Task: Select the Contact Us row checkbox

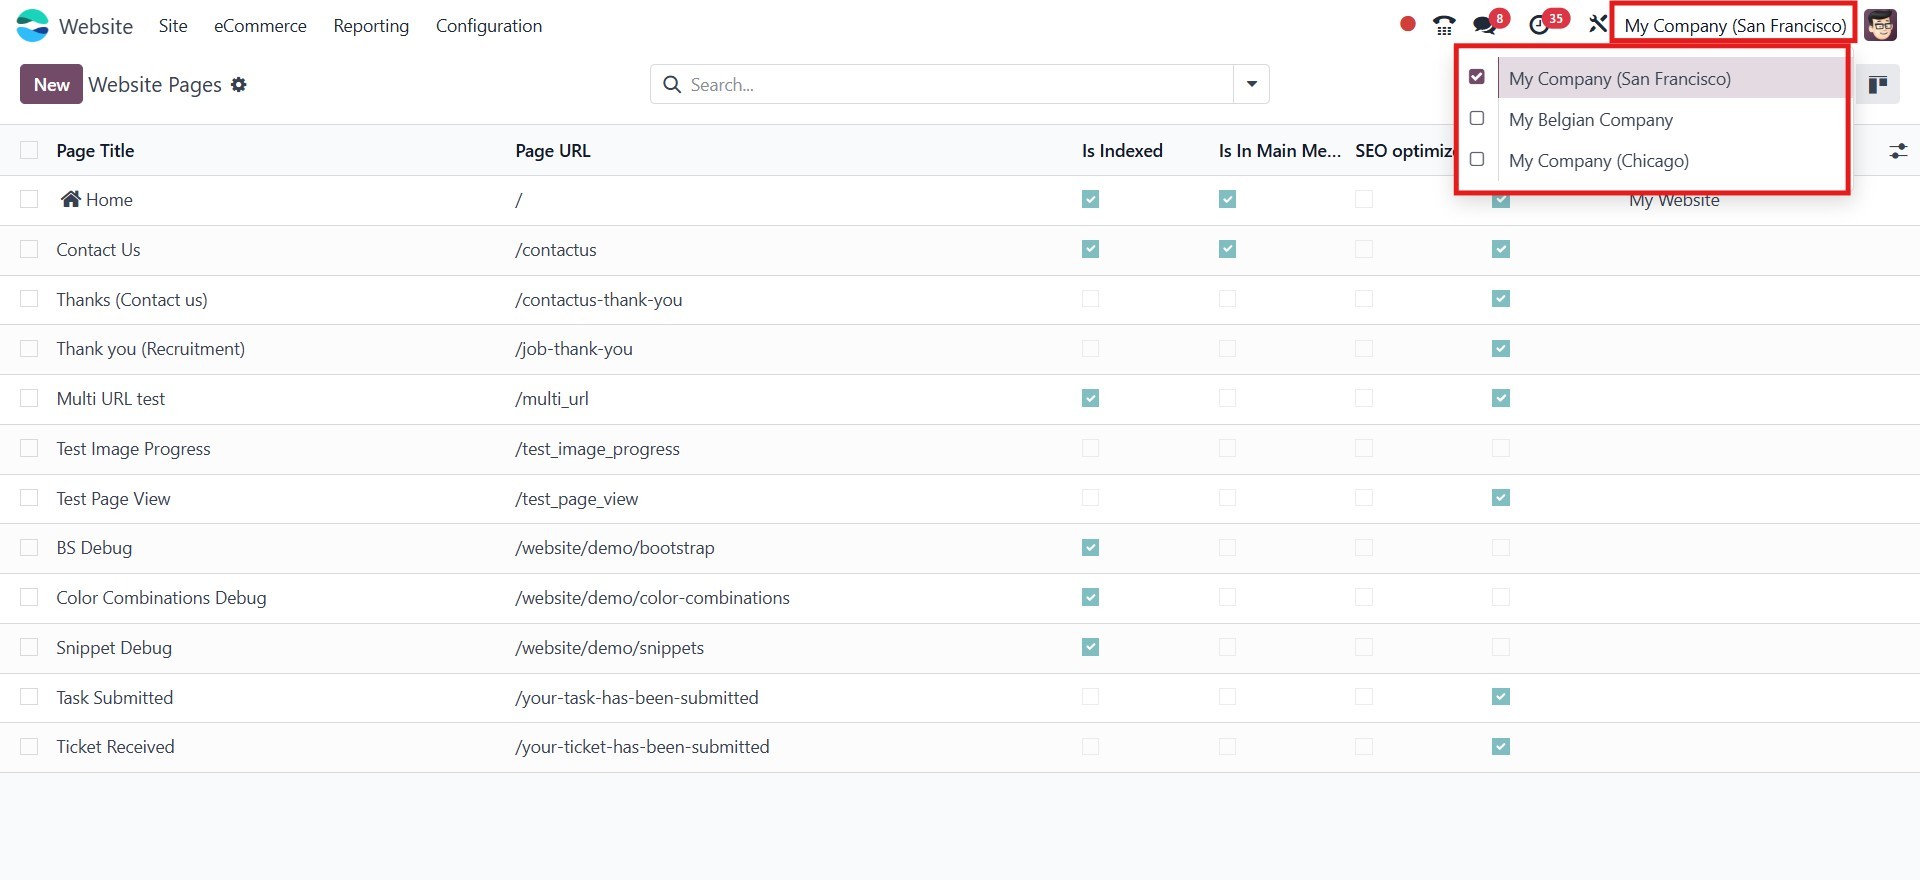Action: [29, 249]
